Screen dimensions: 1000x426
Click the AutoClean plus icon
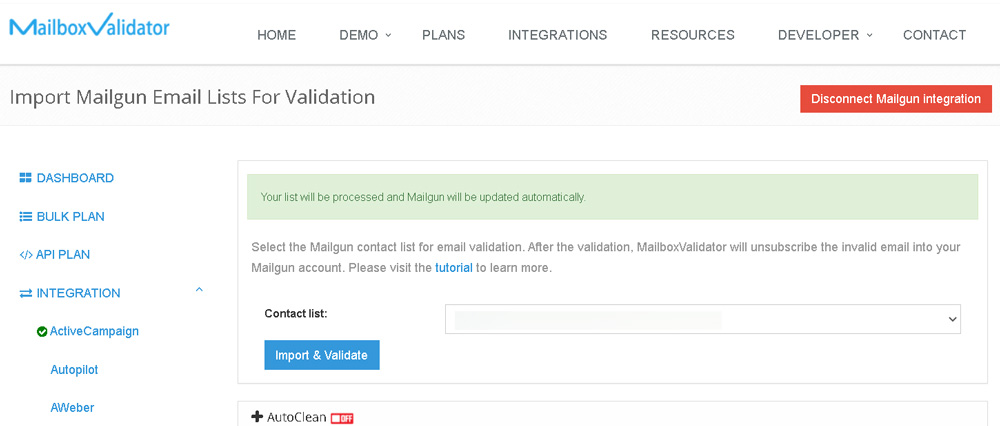(x=257, y=417)
